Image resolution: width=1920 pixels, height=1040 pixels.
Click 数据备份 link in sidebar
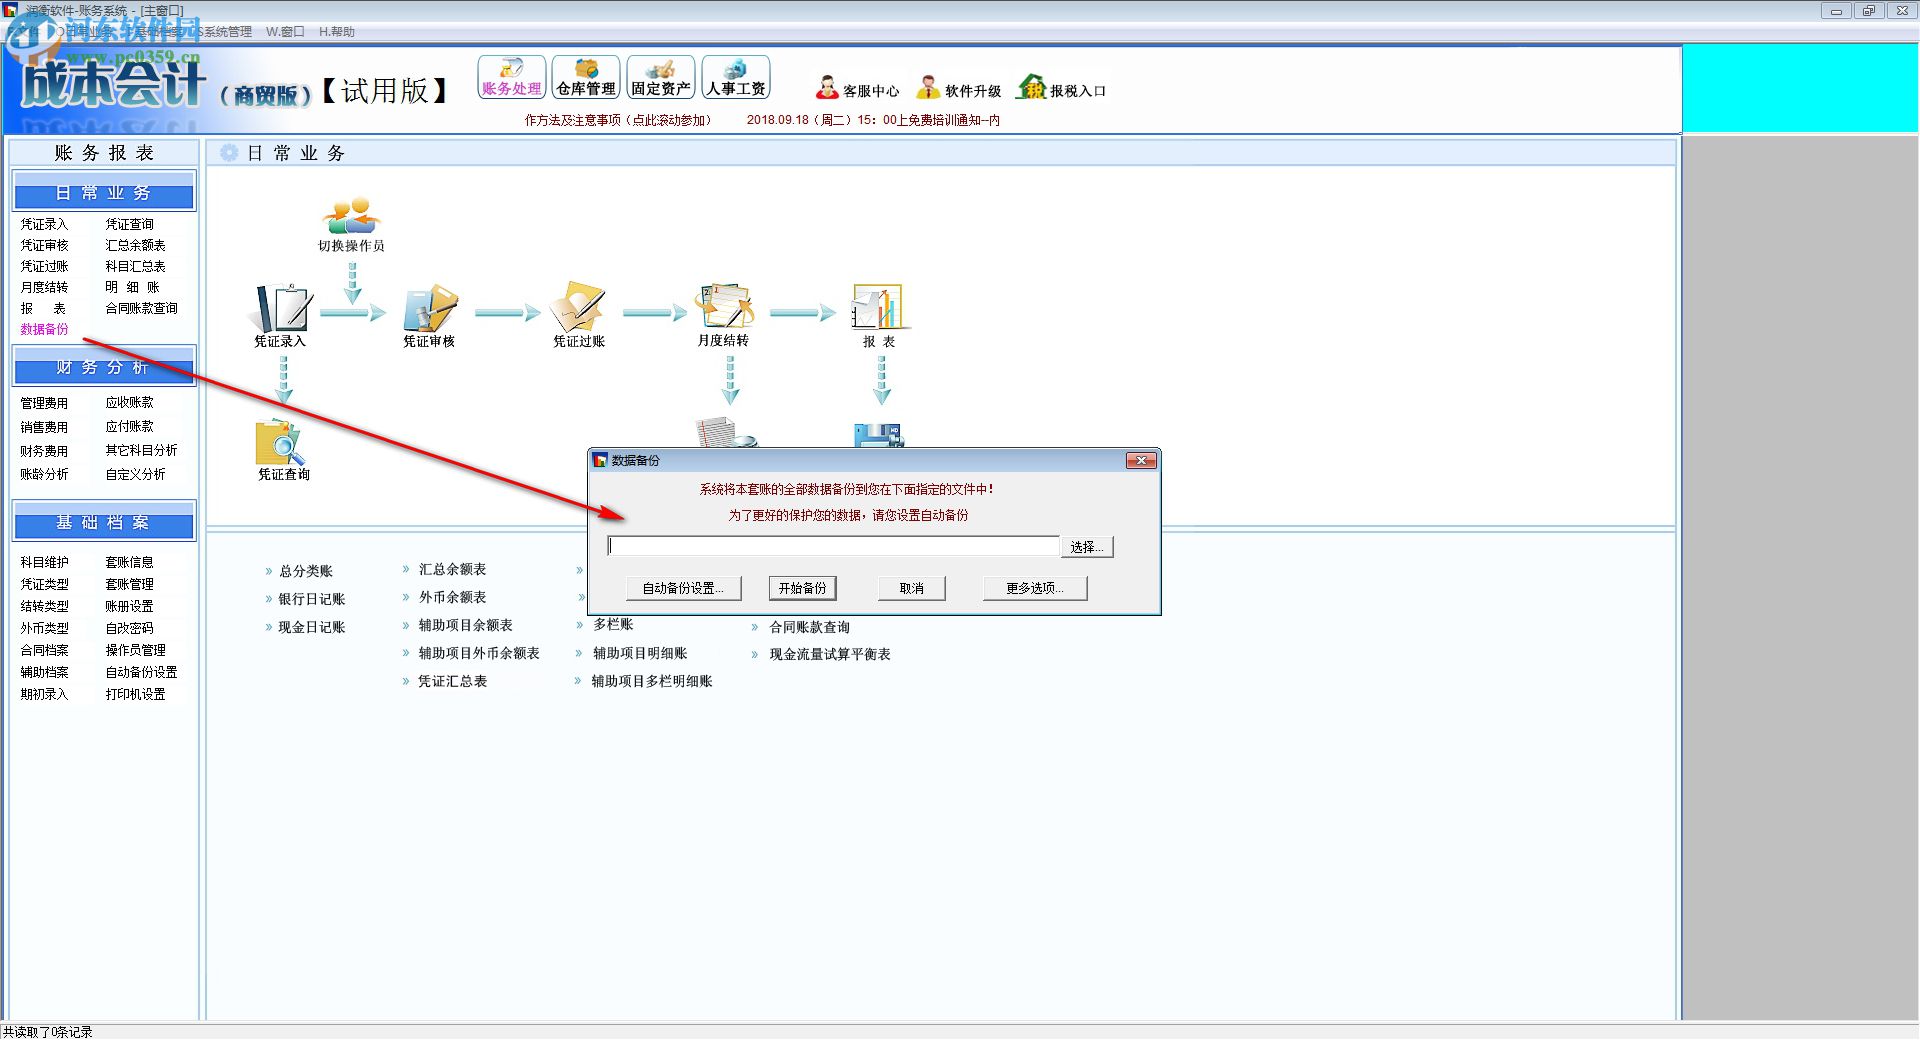(x=45, y=329)
